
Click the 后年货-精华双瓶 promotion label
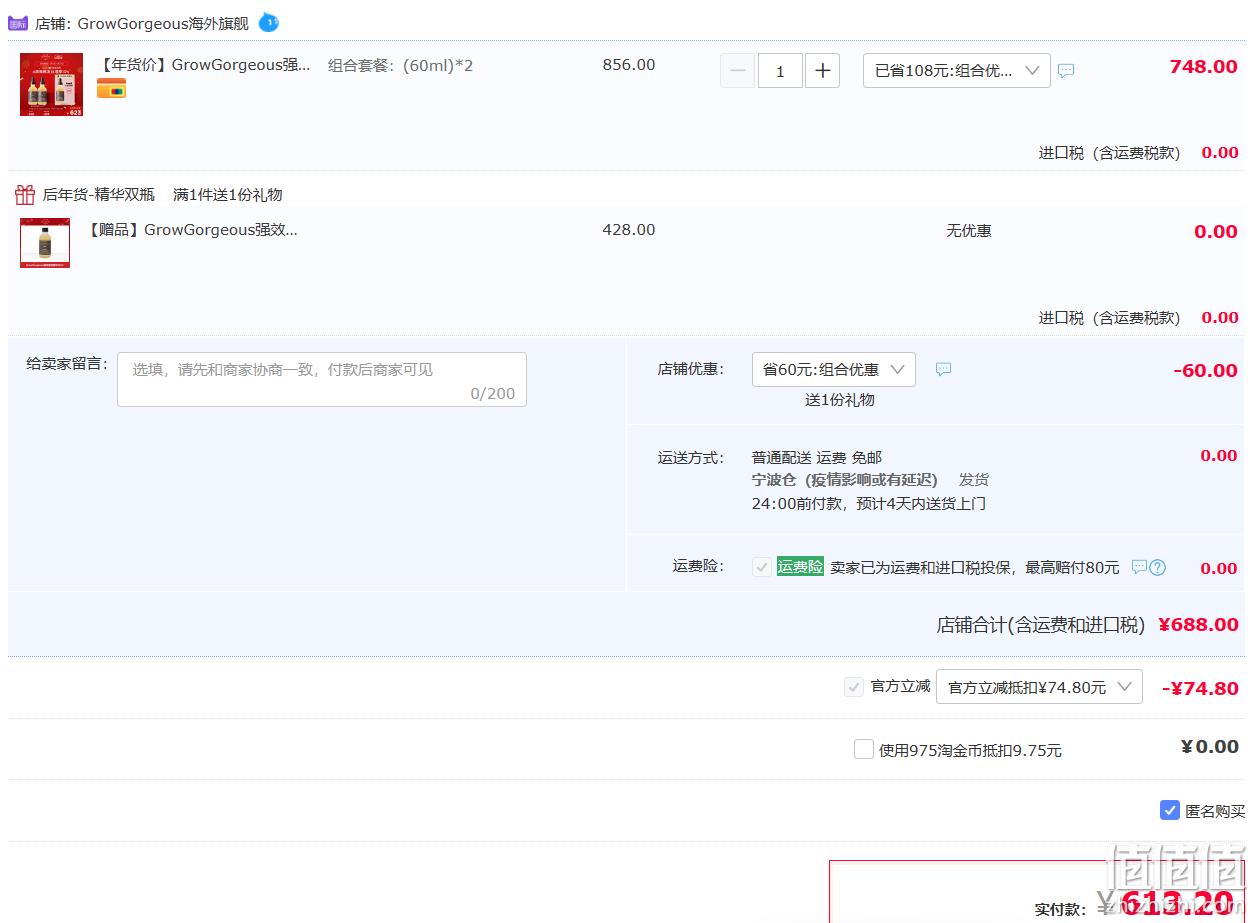(x=98, y=195)
